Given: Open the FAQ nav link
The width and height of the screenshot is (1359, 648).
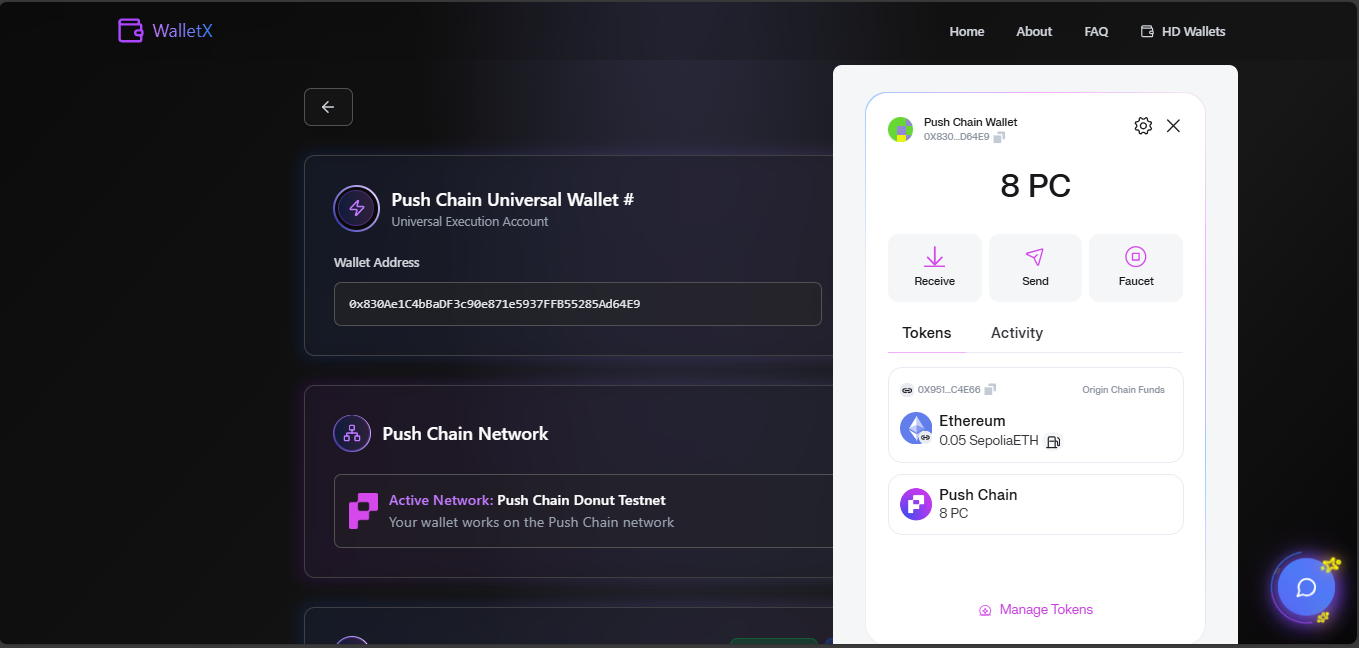Looking at the screenshot, I should click(1096, 32).
